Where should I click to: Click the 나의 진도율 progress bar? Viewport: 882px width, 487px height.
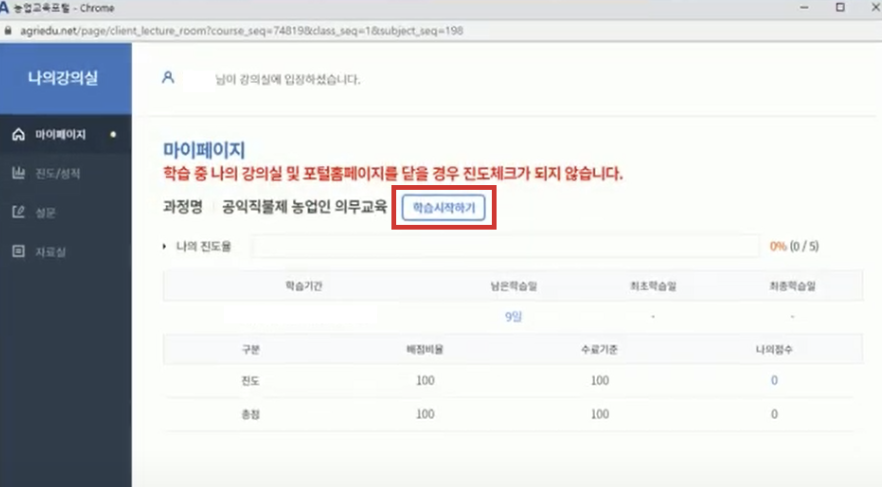tap(505, 246)
